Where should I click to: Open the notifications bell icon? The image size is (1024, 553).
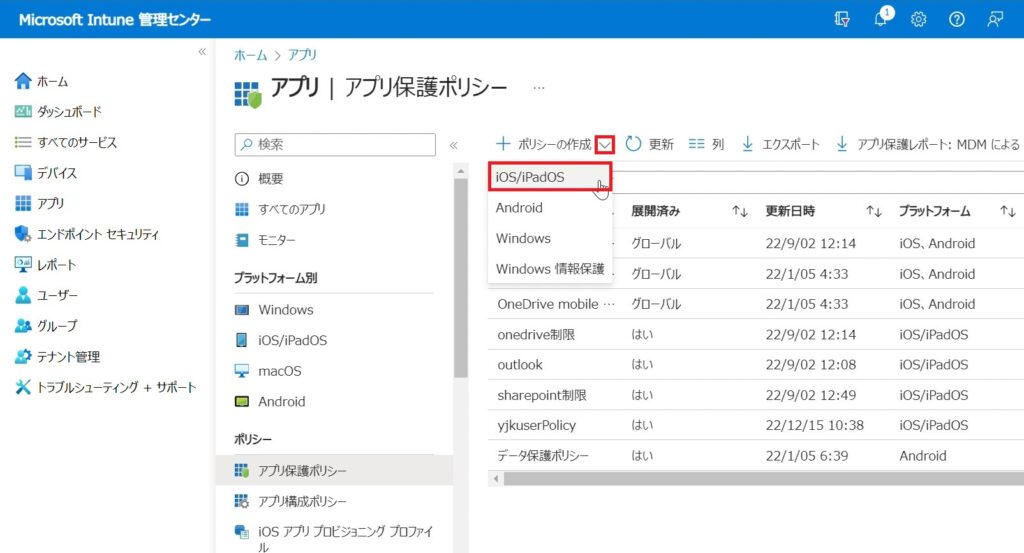[x=881, y=19]
